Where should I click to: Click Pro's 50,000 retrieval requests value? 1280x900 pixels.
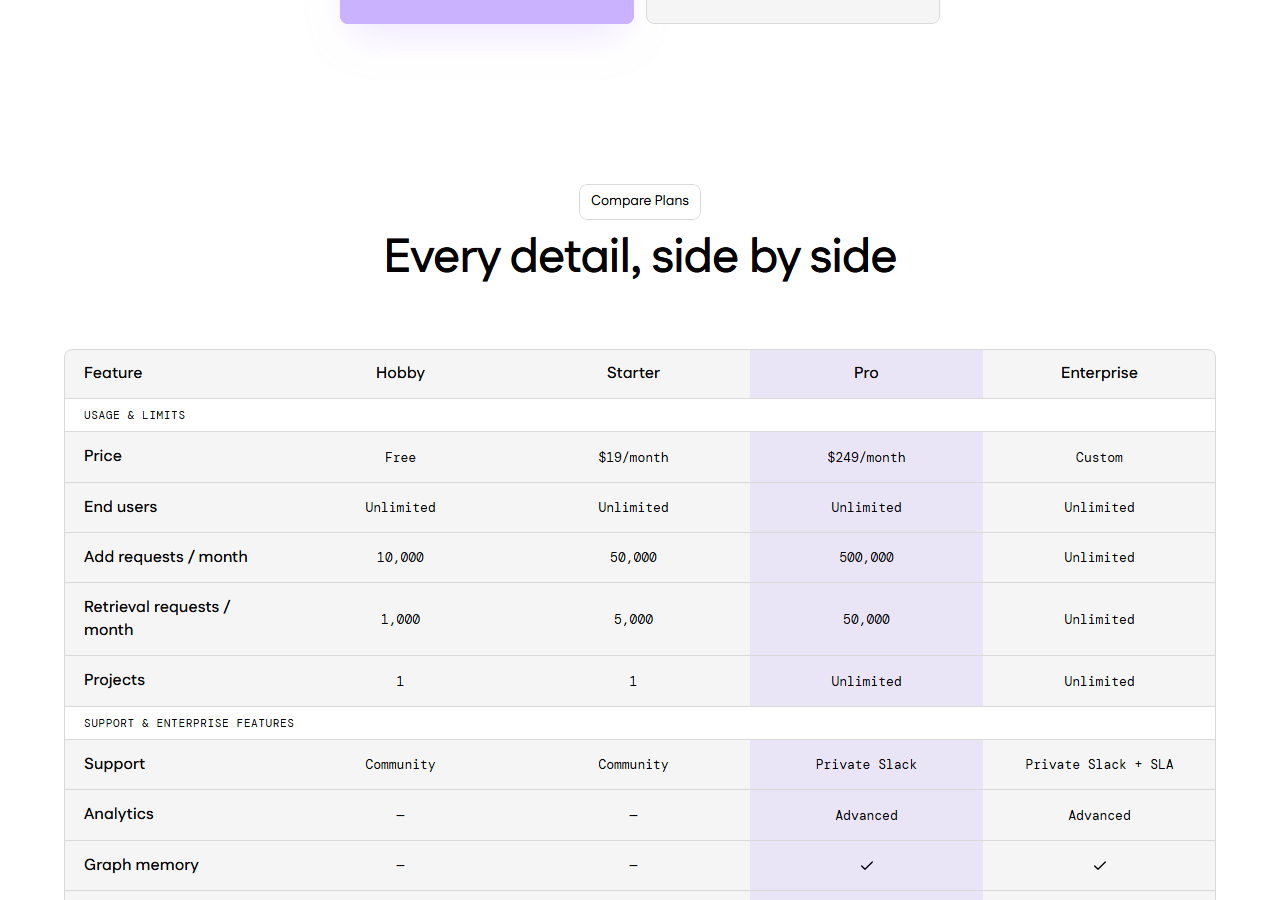pos(866,619)
